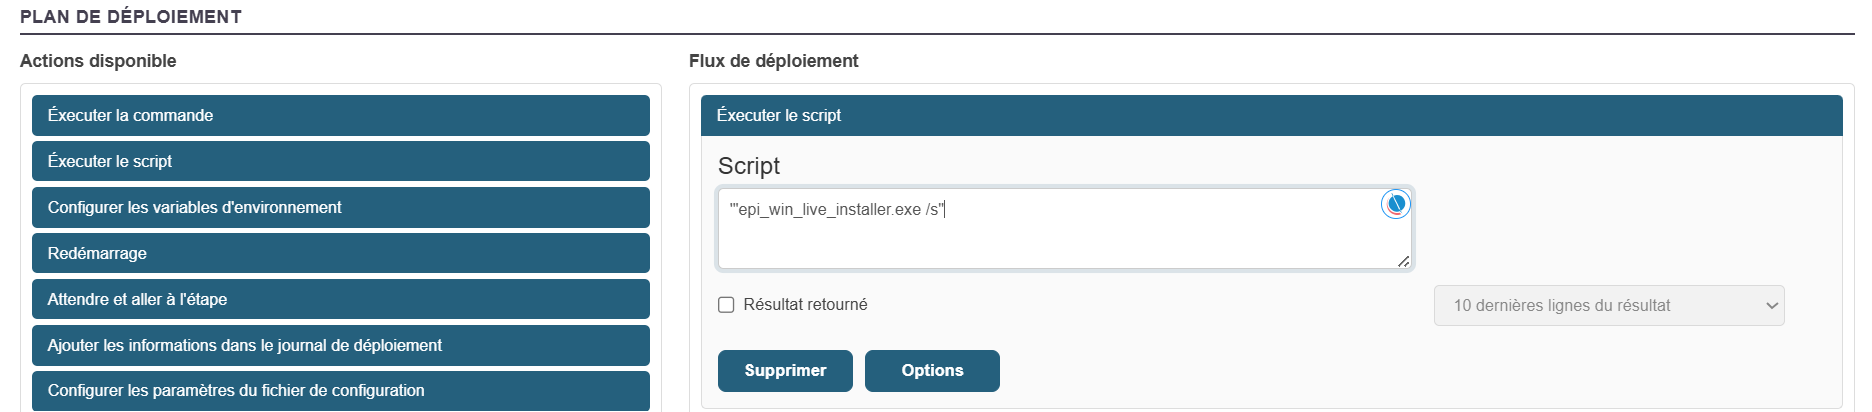Add the Attendre et aller à l'étape action

pyautogui.click(x=340, y=299)
